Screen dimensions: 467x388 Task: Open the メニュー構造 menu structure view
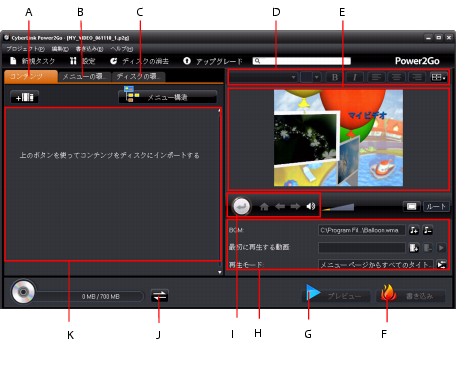(168, 97)
